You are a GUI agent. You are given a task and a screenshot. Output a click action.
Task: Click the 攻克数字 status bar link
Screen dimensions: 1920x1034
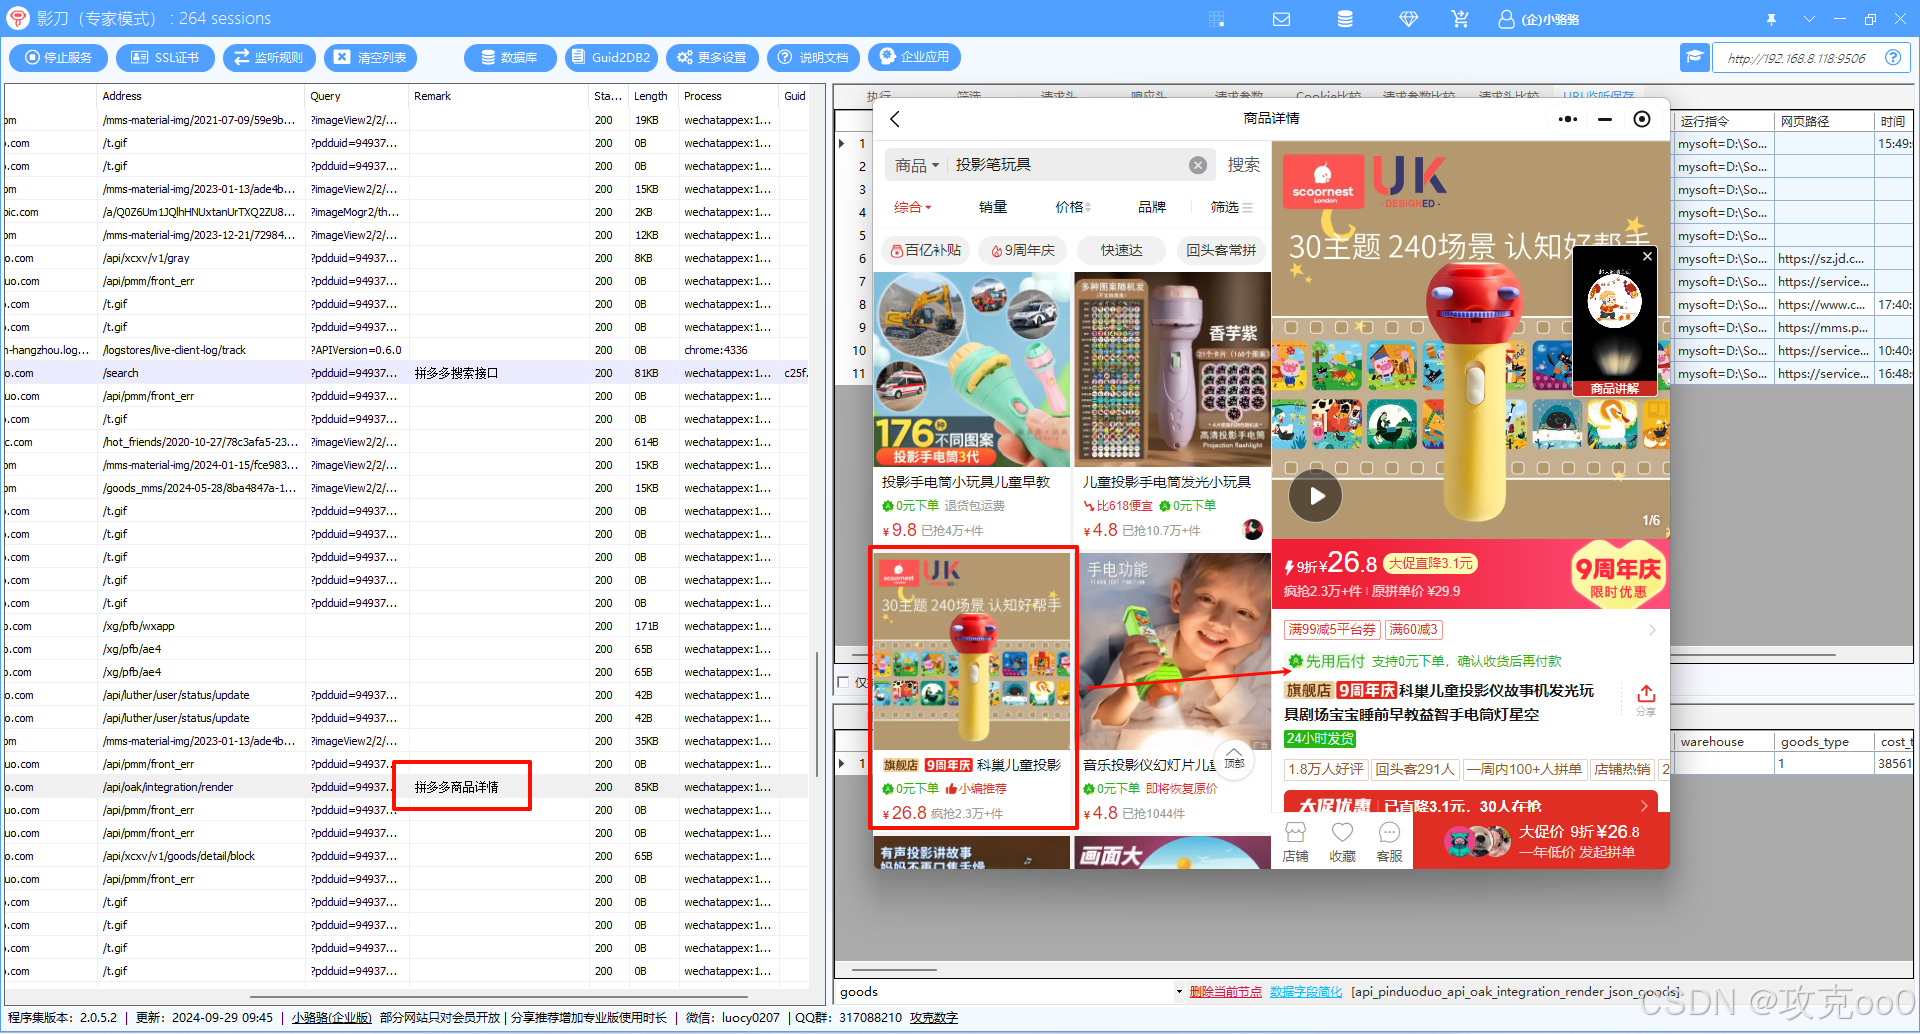point(934,1018)
